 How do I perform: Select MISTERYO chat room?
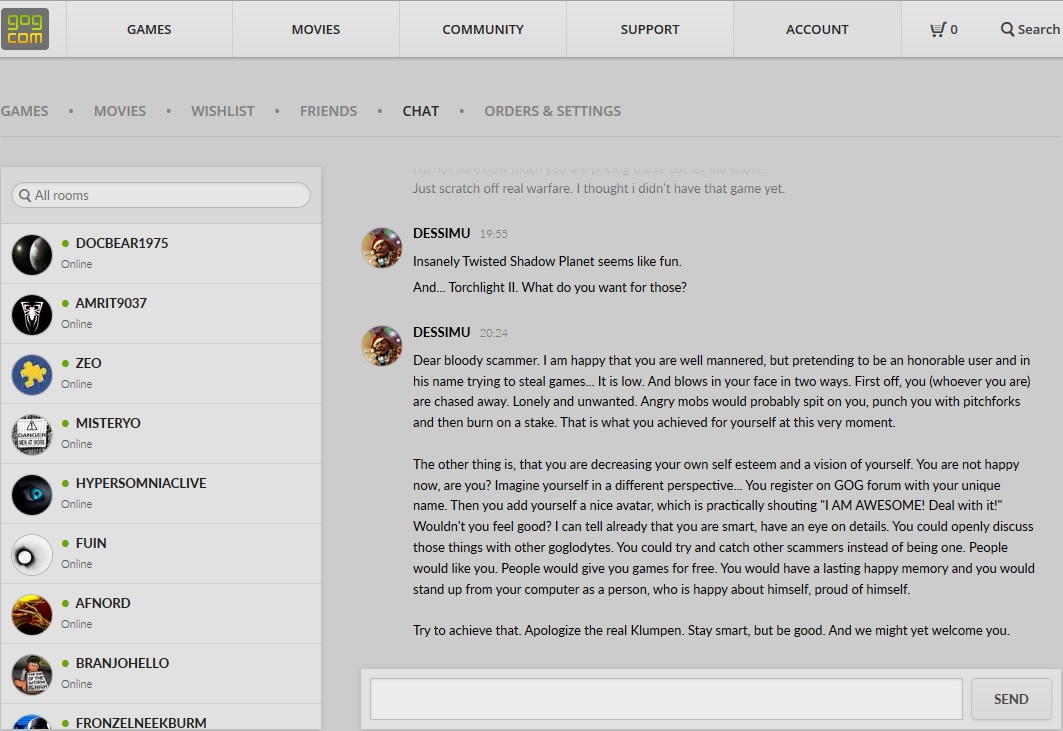pyautogui.click(x=161, y=434)
